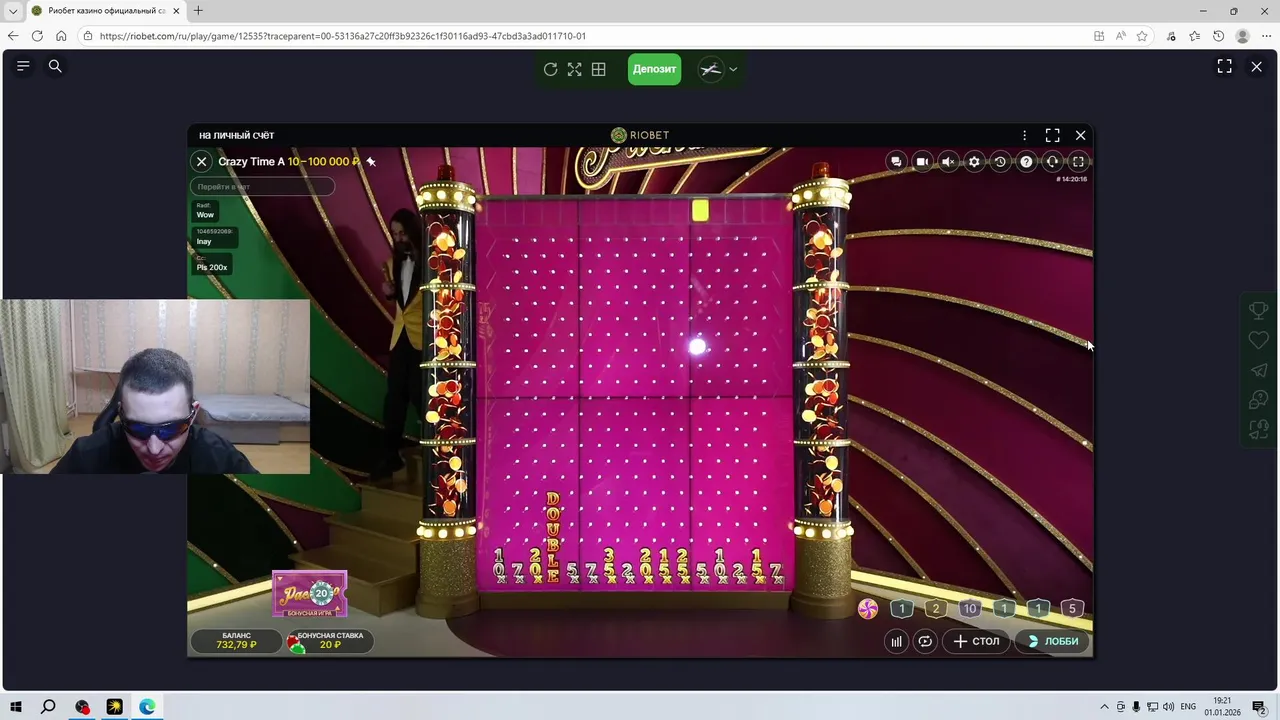
Task: Toggle site fullscreen icon top right
Action: [x=1224, y=66]
